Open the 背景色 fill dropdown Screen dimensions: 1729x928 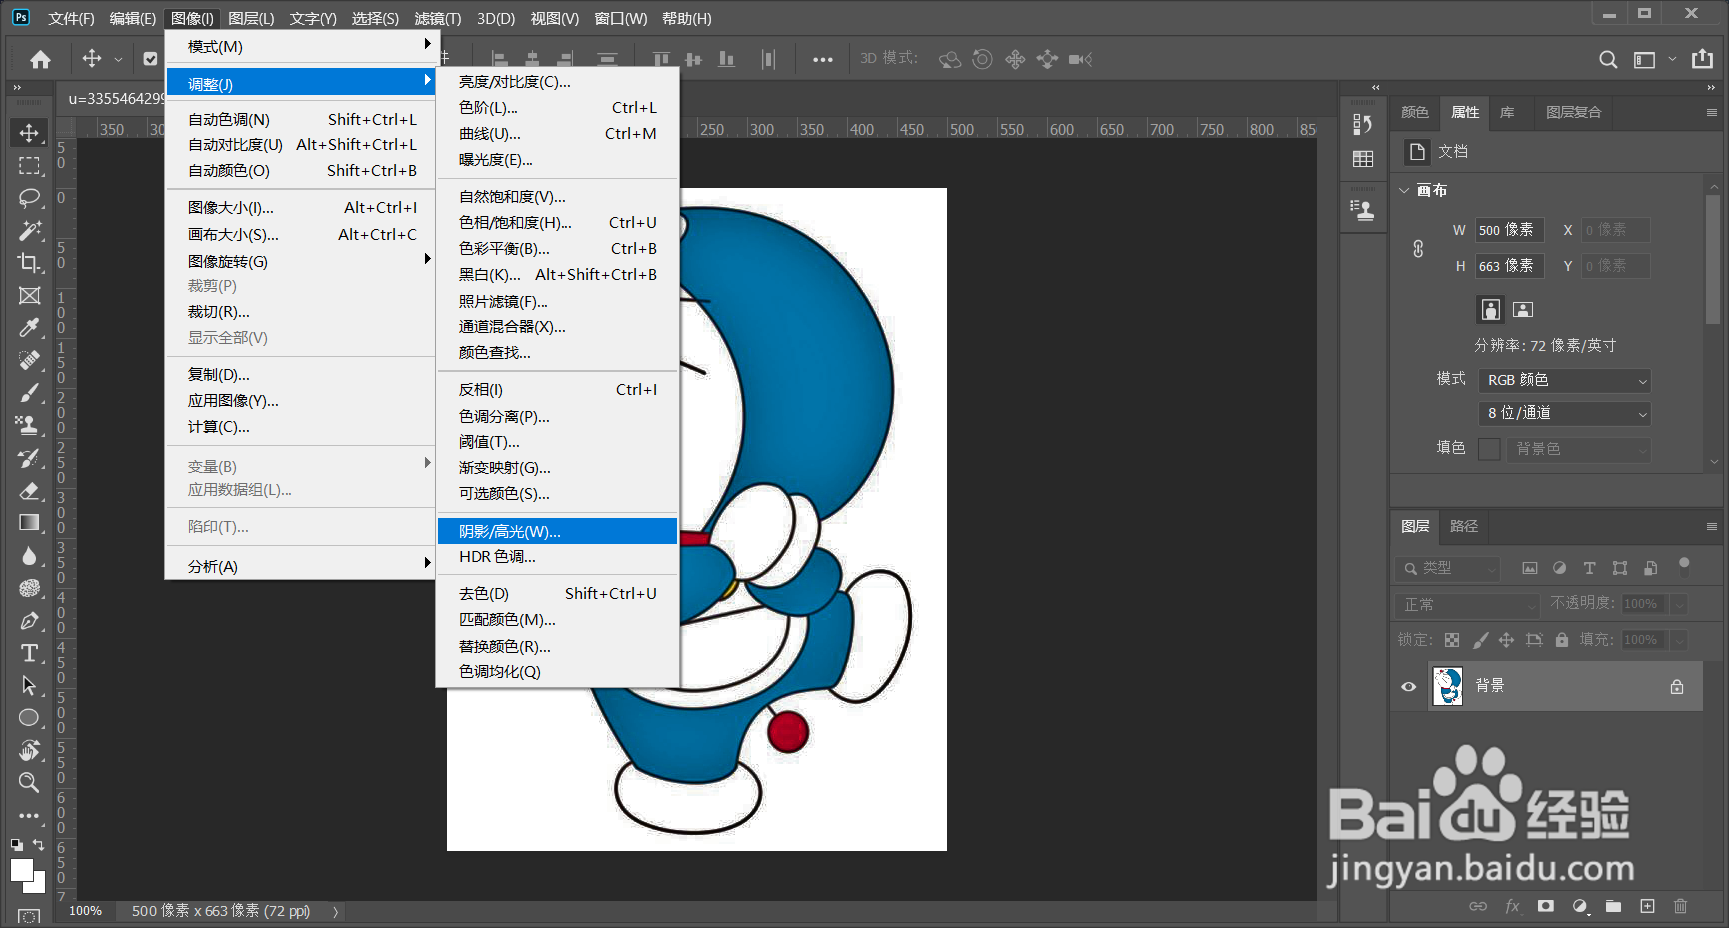(x=1578, y=449)
